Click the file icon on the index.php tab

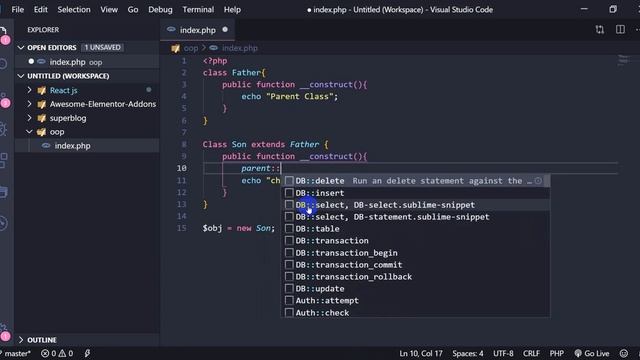[x=171, y=29]
